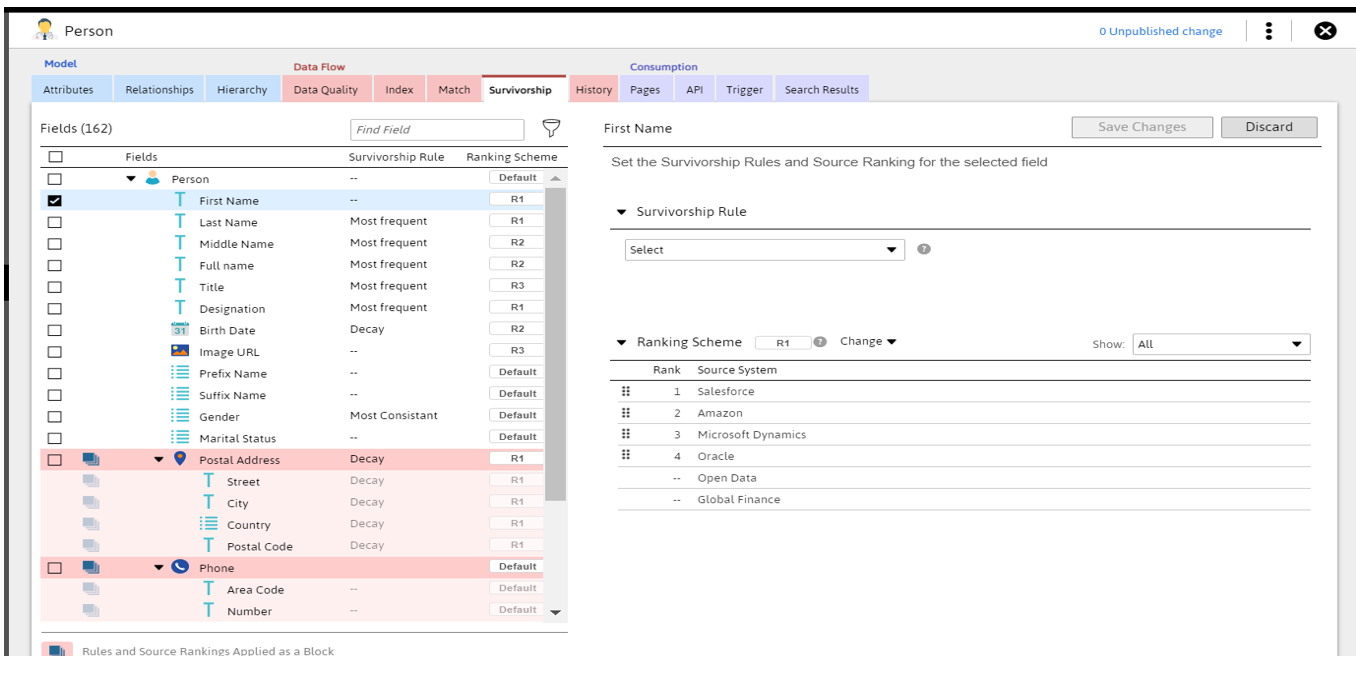The height and width of the screenshot is (673, 1356).
Task: Collapse the Ranking Scheme section
Action: point(621,342)
